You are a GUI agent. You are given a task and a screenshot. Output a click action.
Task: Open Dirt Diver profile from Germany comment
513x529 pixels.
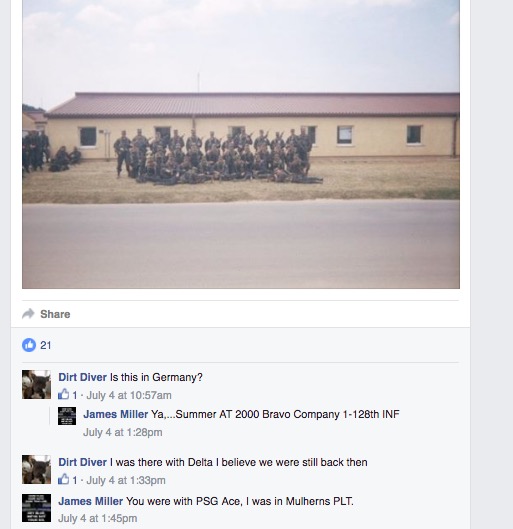click(x=82, y=377)
